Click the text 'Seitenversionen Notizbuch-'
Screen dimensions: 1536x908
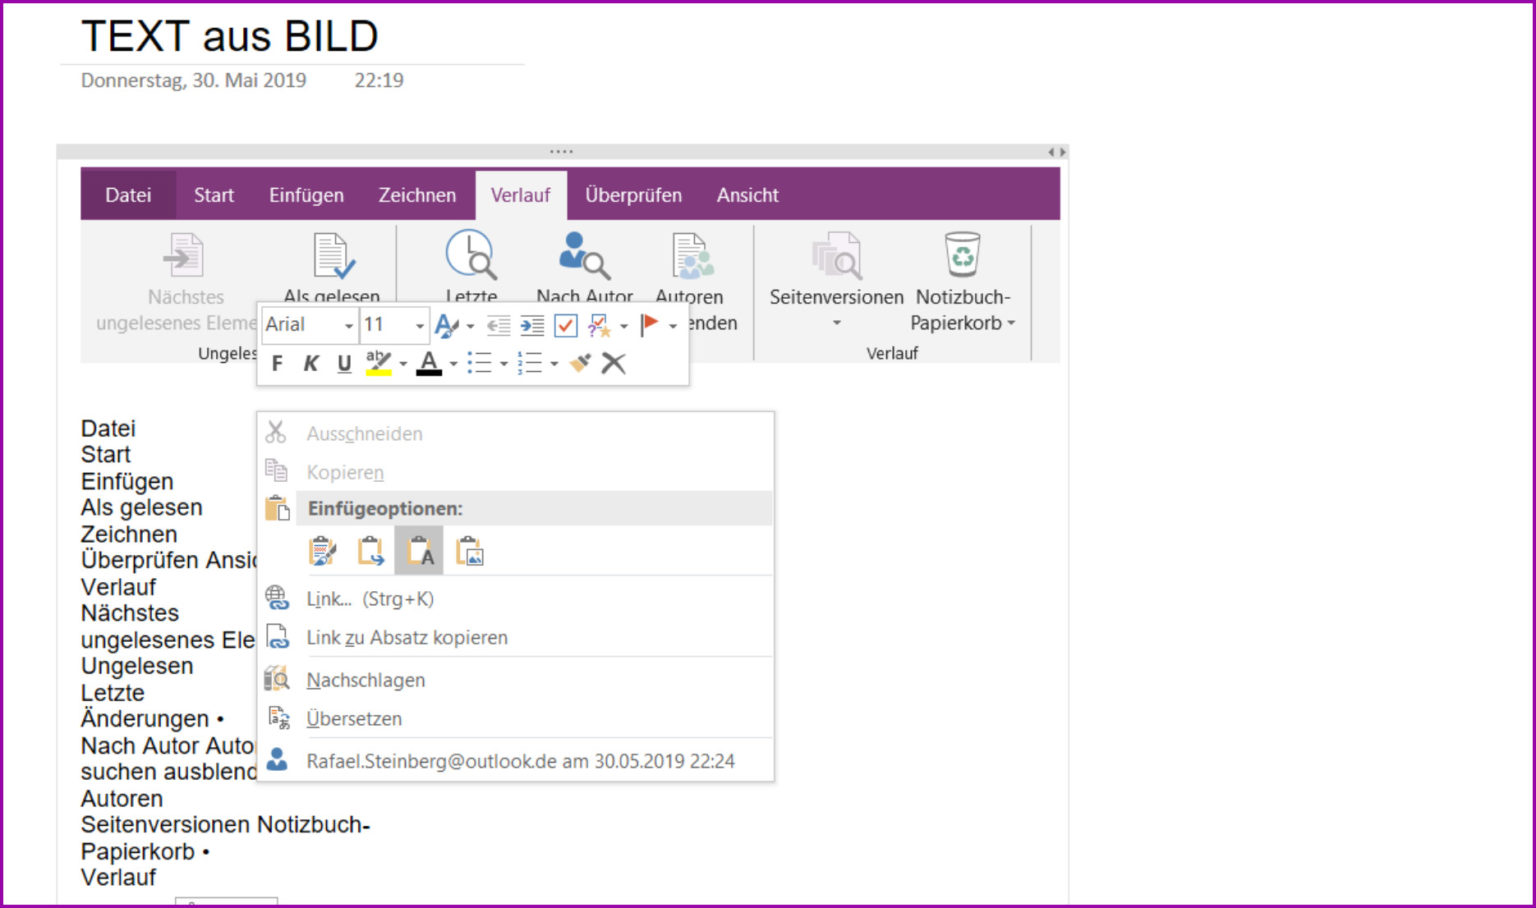[226, 824]
